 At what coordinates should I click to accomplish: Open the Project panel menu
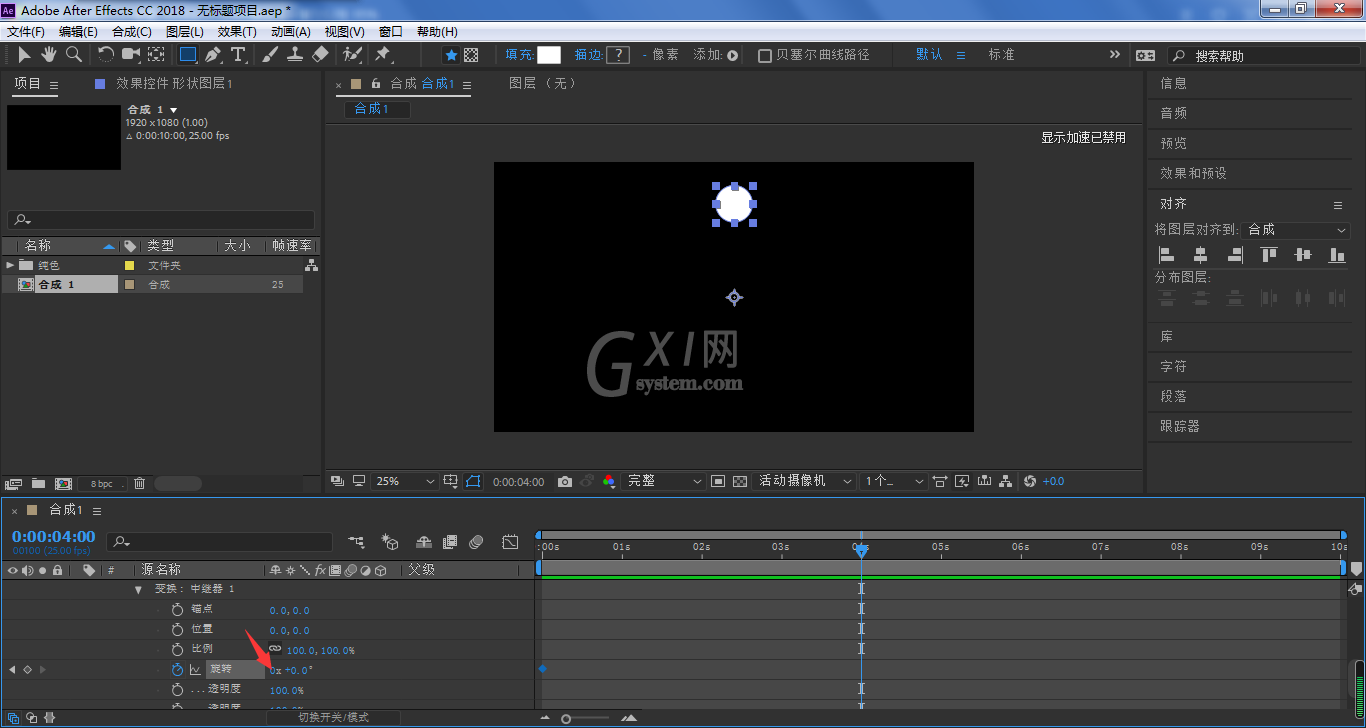pos(54,85)
